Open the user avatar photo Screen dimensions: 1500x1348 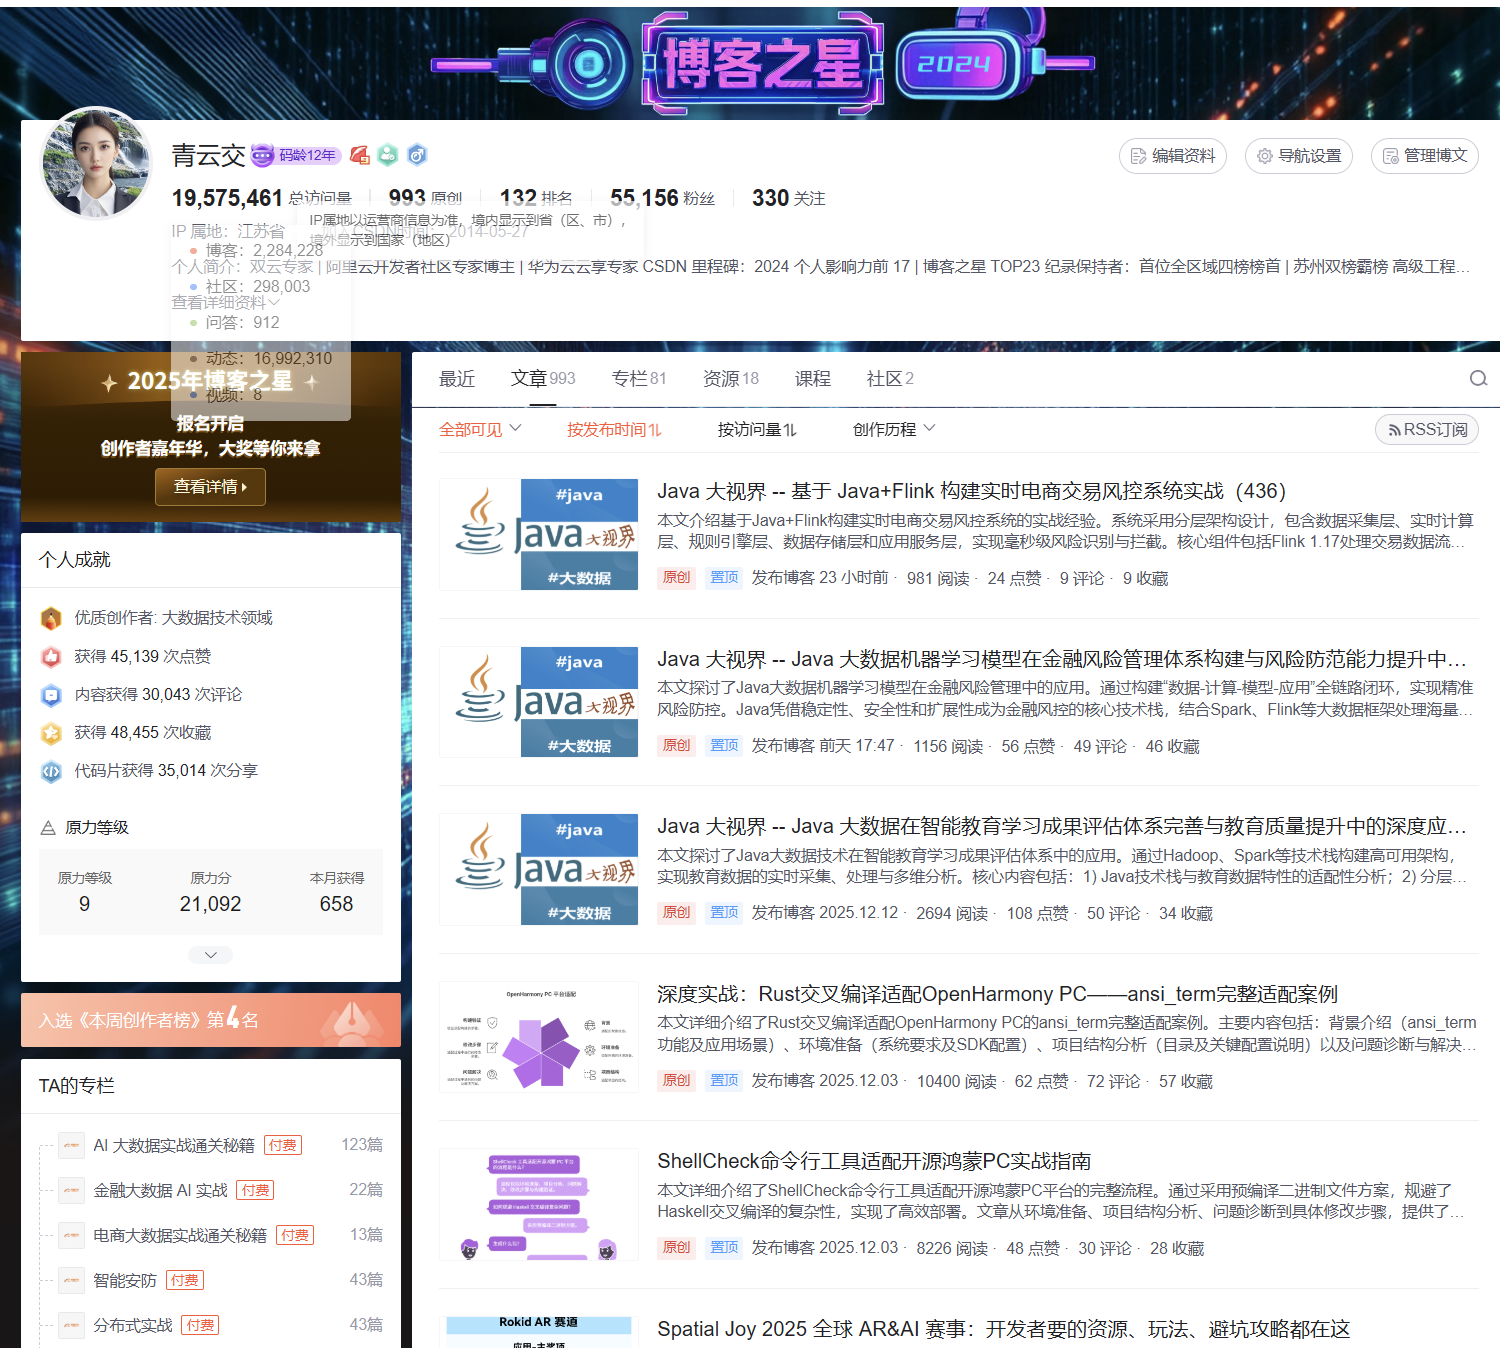tap(97, 163)
